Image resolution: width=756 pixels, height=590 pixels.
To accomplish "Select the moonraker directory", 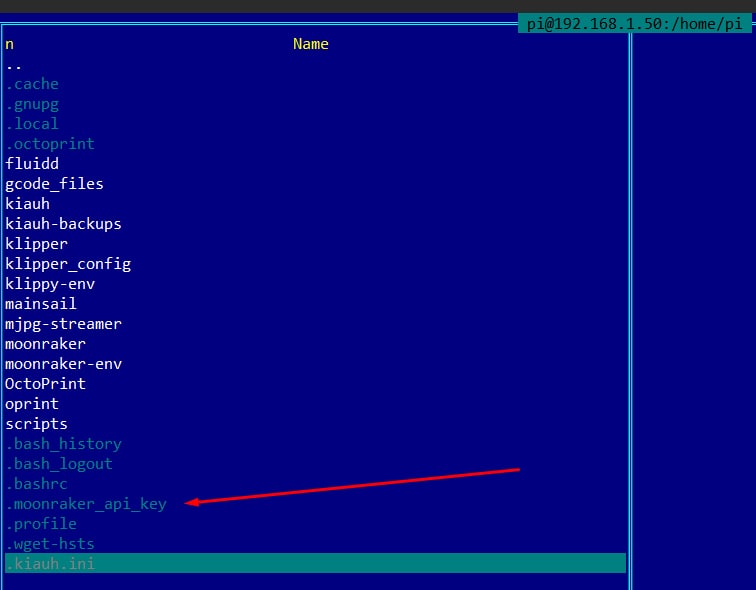I will pyautogui.click(x=46, y=344).
